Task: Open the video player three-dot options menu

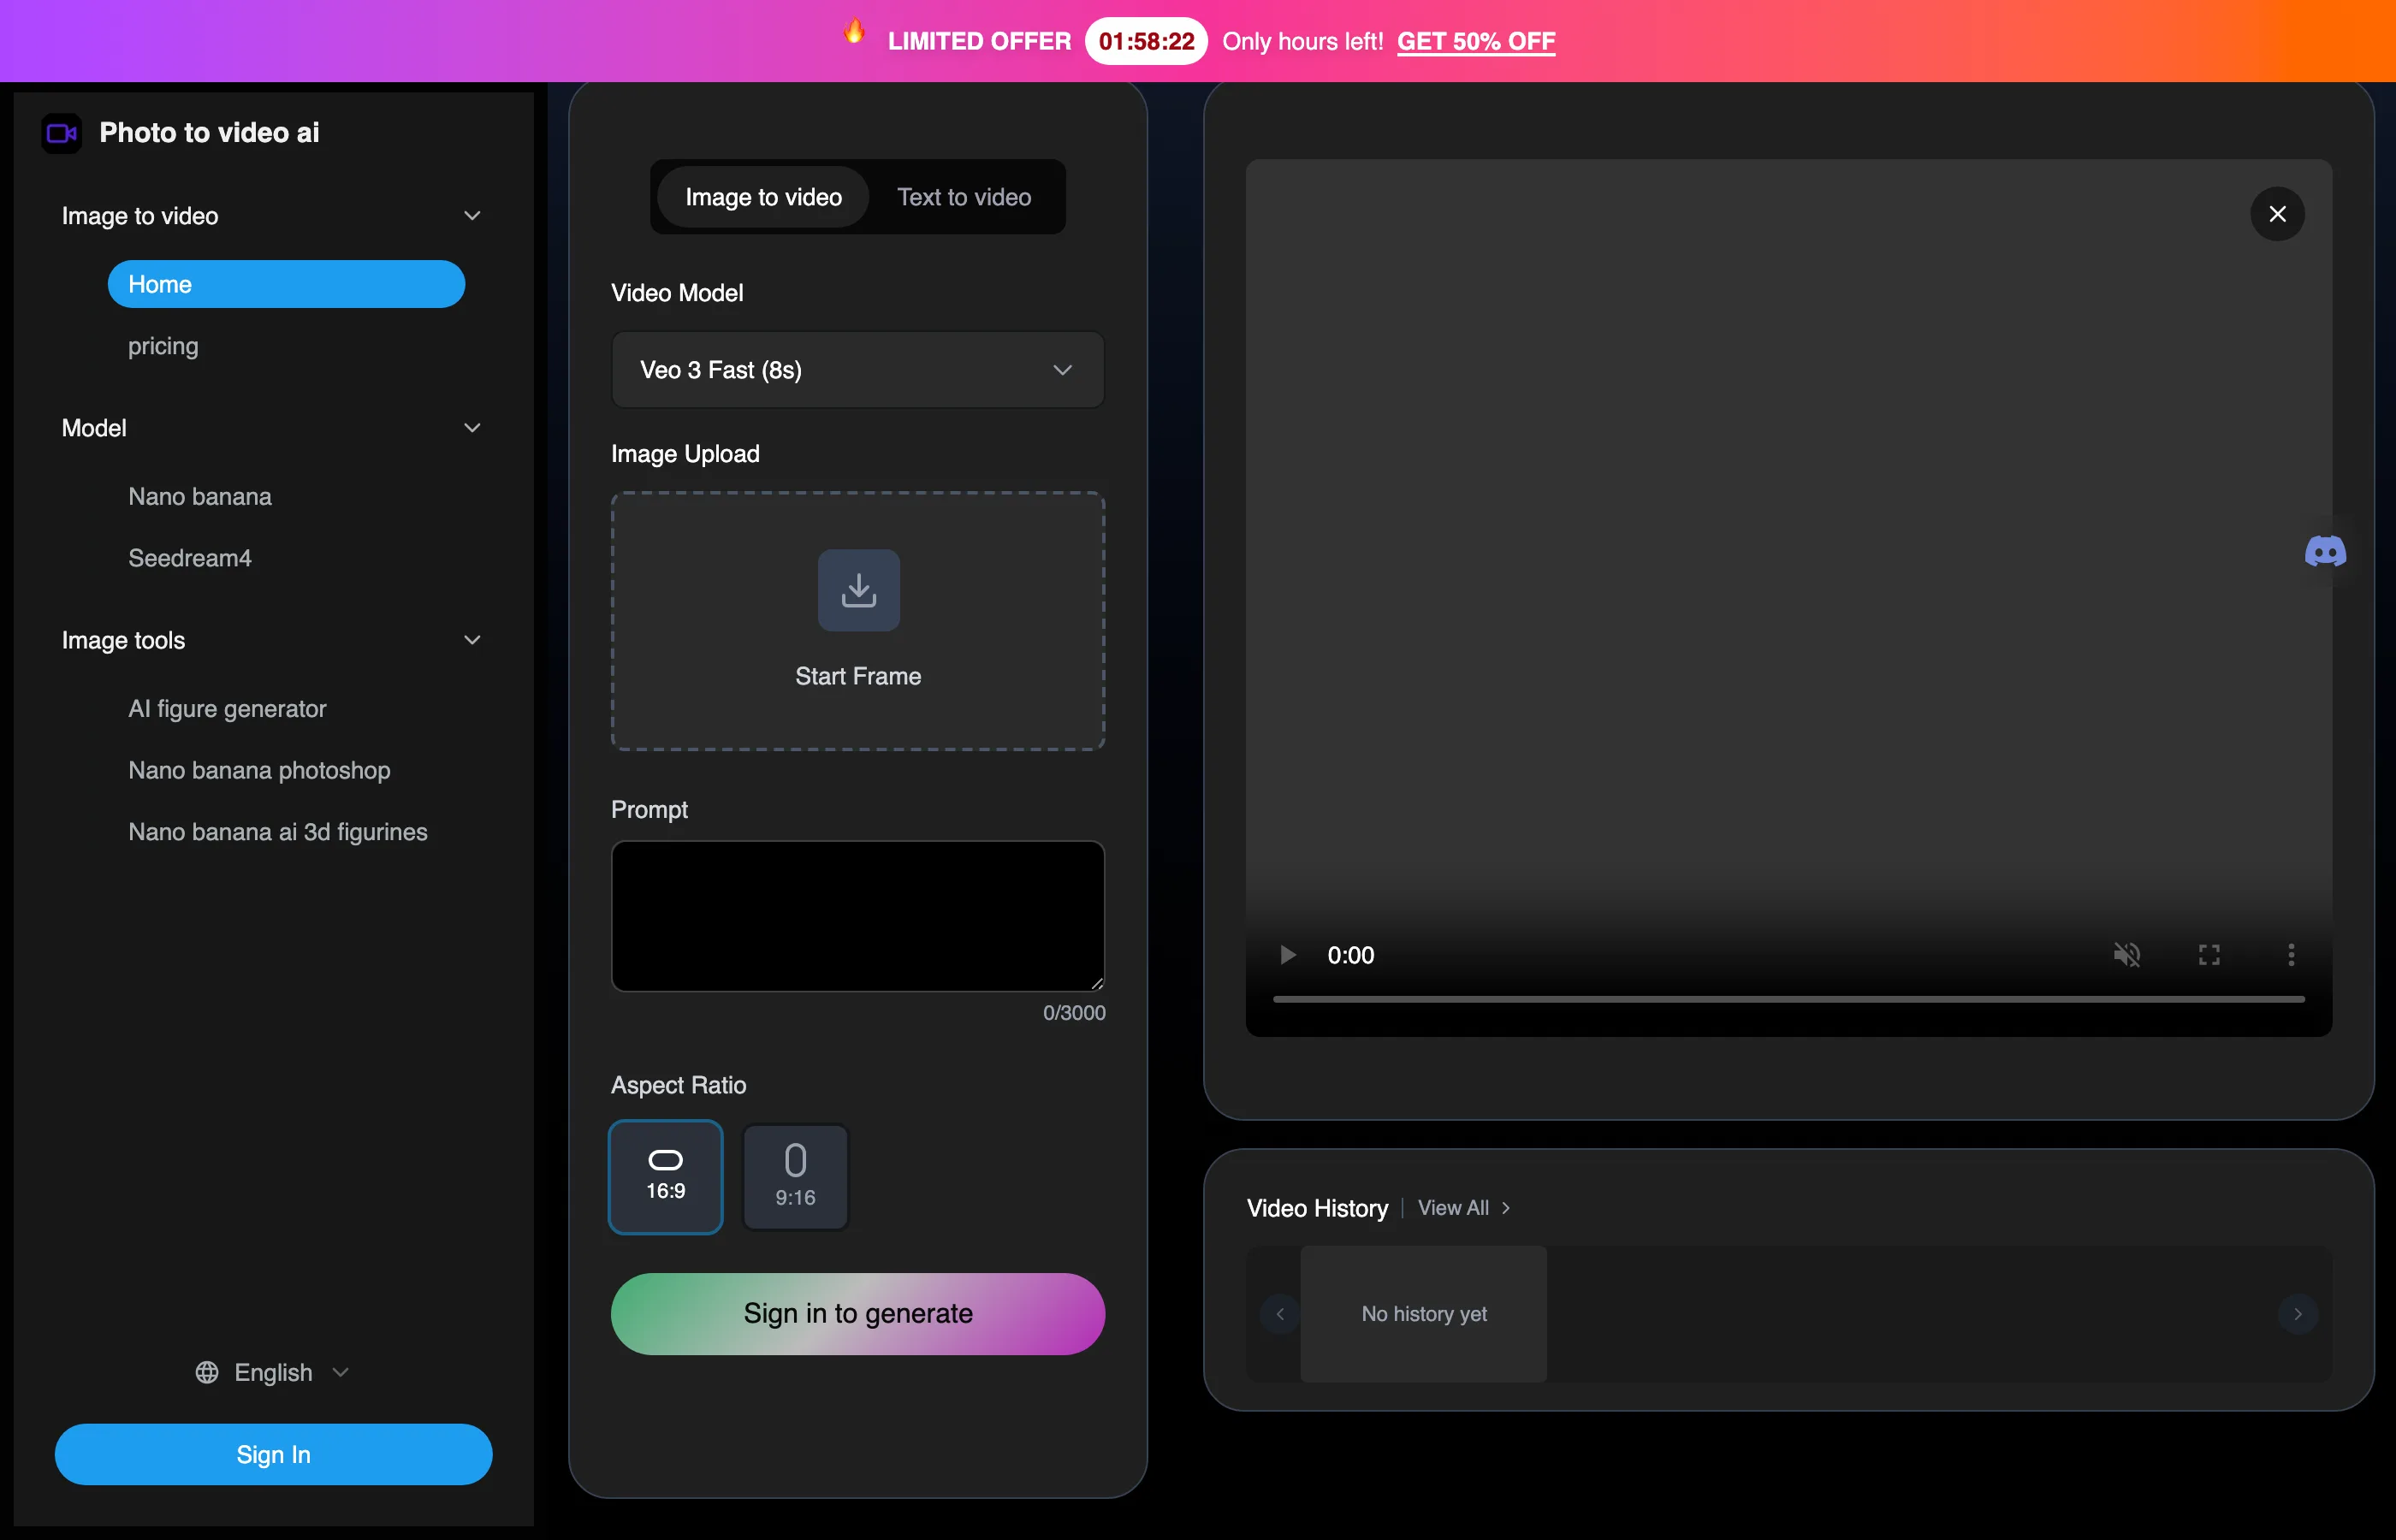Action: click(x=2291, y=954)
